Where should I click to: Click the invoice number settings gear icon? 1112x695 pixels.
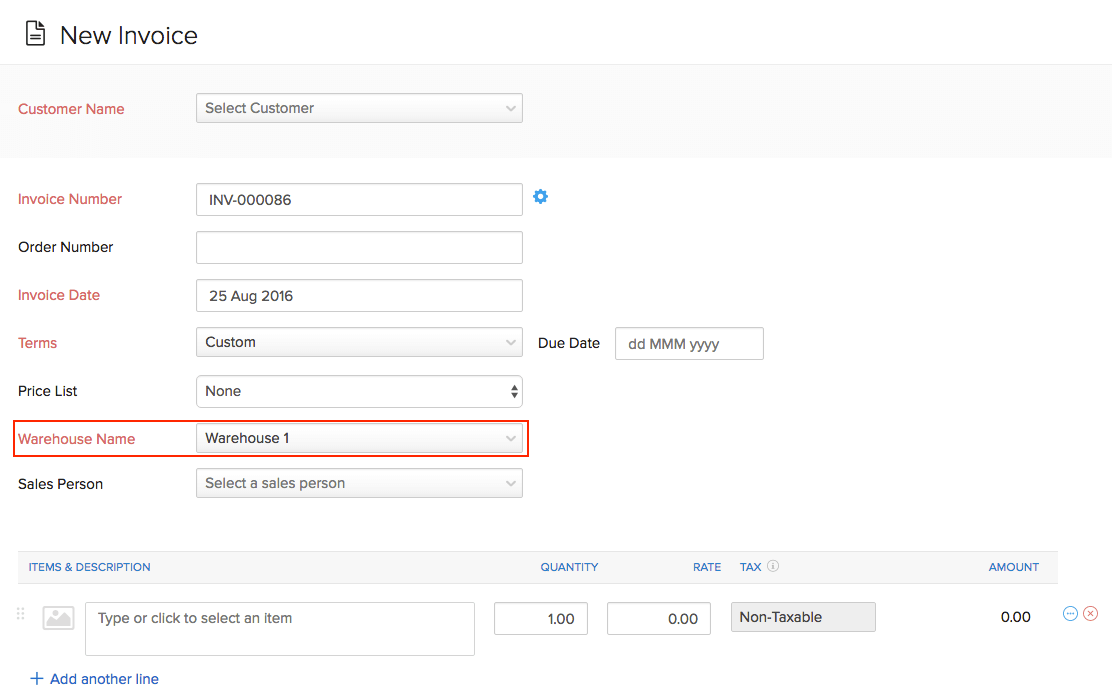pyautogui.click(x=540, y=196)
